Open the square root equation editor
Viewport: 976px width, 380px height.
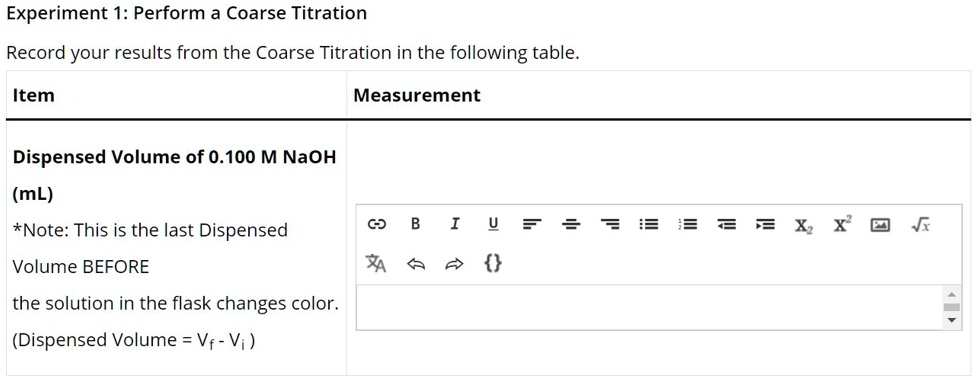(x=921, y=224)
